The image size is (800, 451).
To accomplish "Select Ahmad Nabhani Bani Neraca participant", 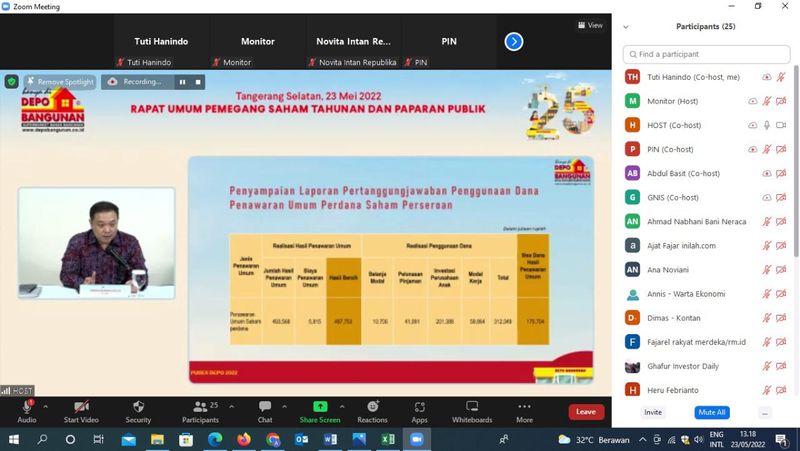I will tap(707, 221).
